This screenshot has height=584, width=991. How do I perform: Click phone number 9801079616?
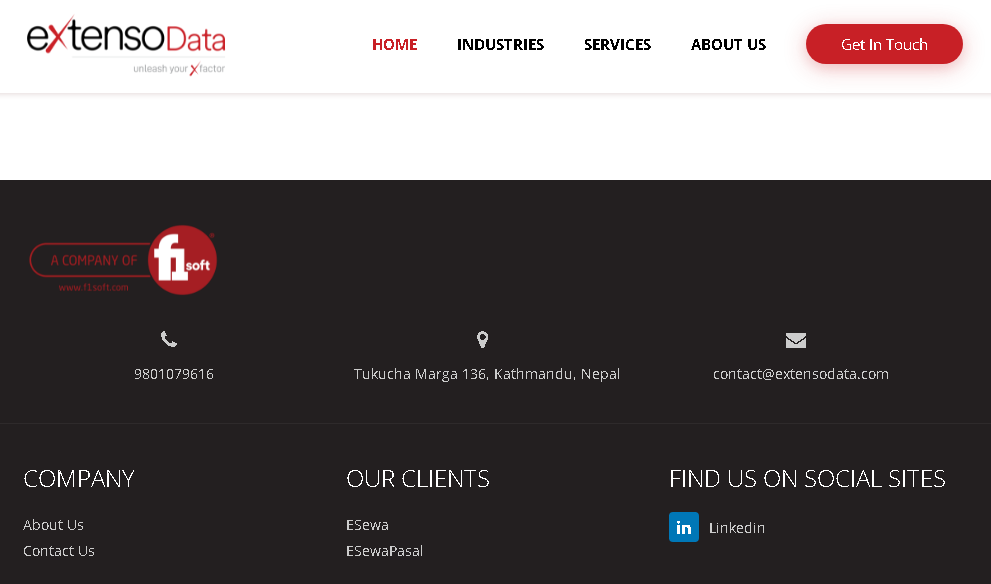pyautogui.click(x=174, y=374)
